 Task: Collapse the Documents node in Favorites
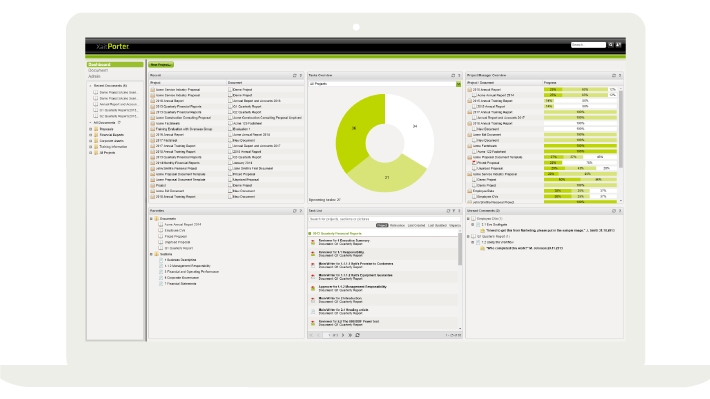[151, 219]
